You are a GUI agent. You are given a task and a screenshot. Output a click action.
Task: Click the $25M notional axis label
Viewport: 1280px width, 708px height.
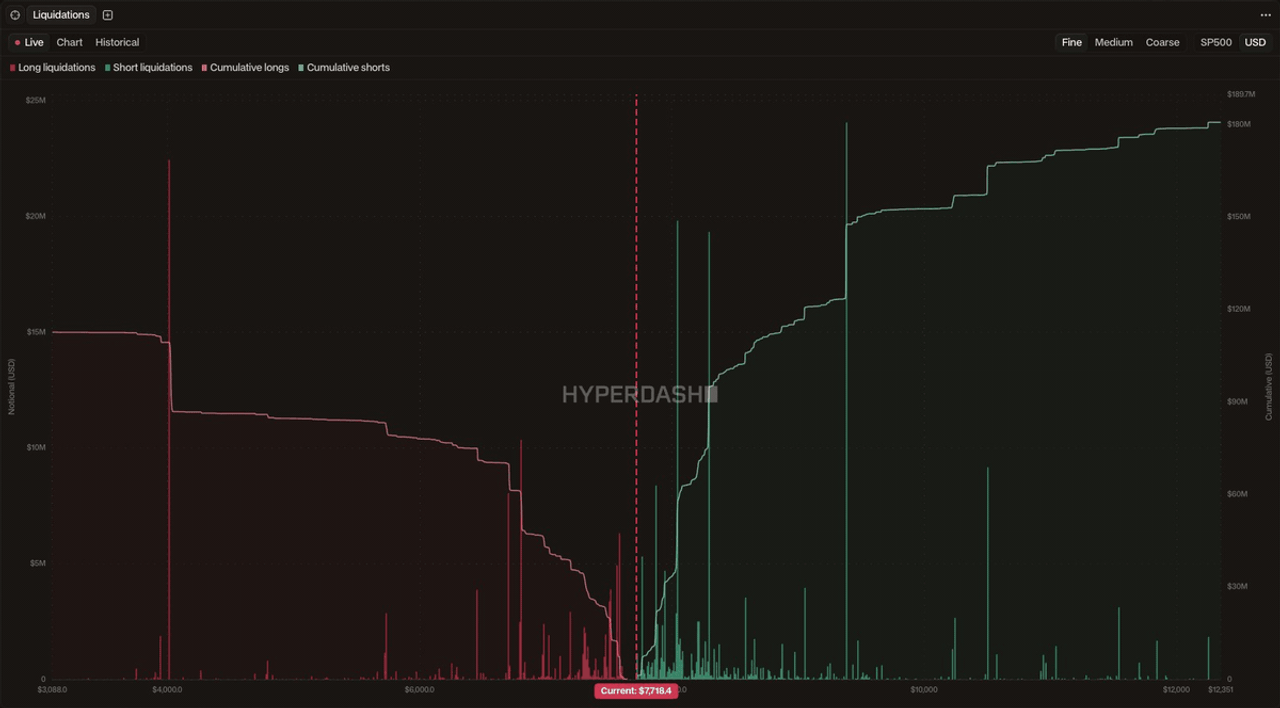pos(35,101)
